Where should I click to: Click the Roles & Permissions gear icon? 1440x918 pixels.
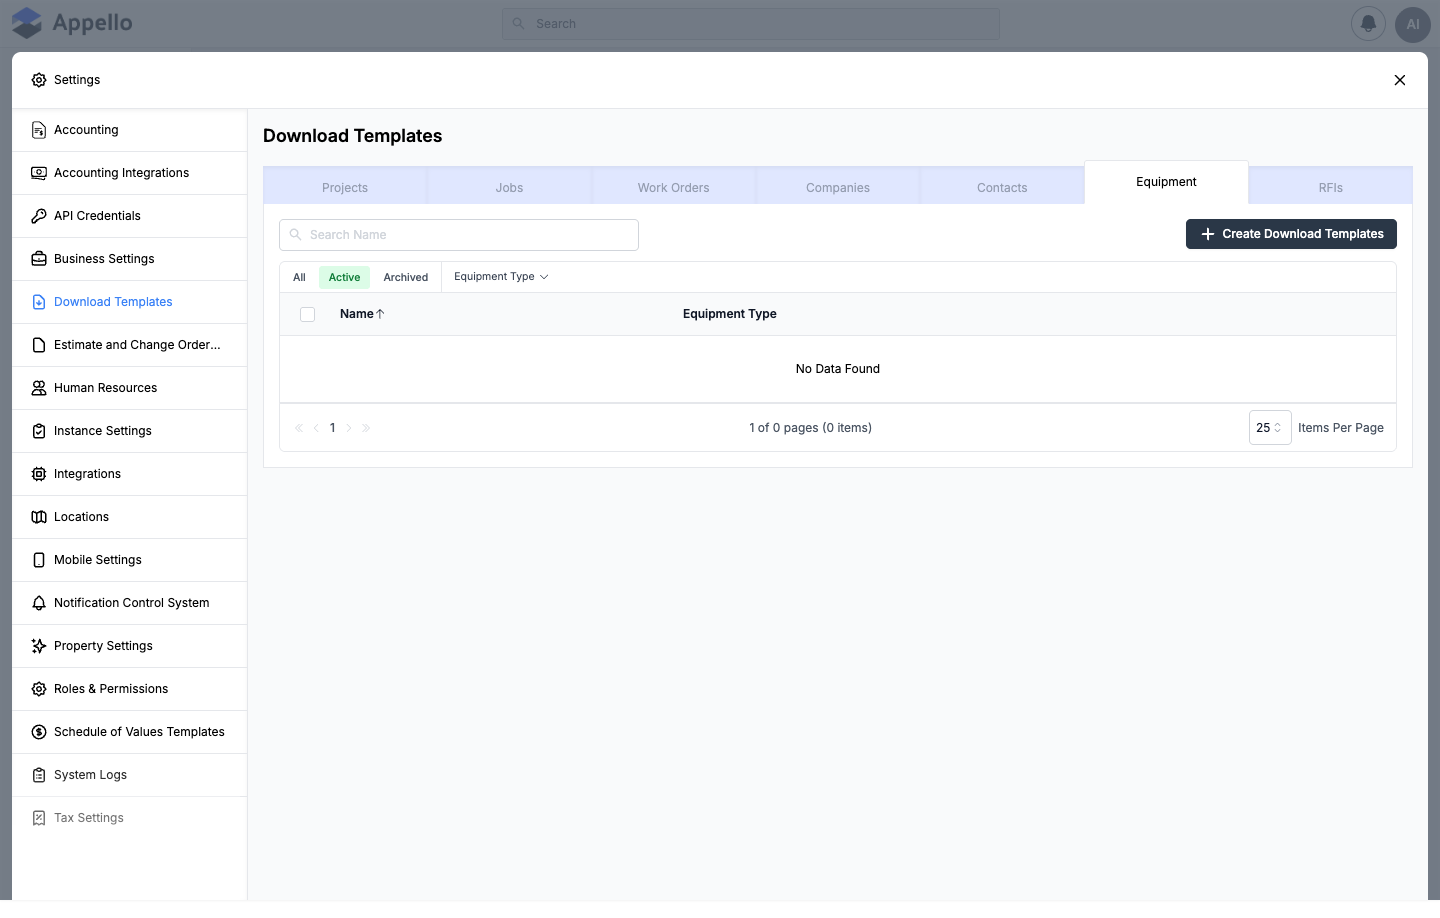pos(39,689)
